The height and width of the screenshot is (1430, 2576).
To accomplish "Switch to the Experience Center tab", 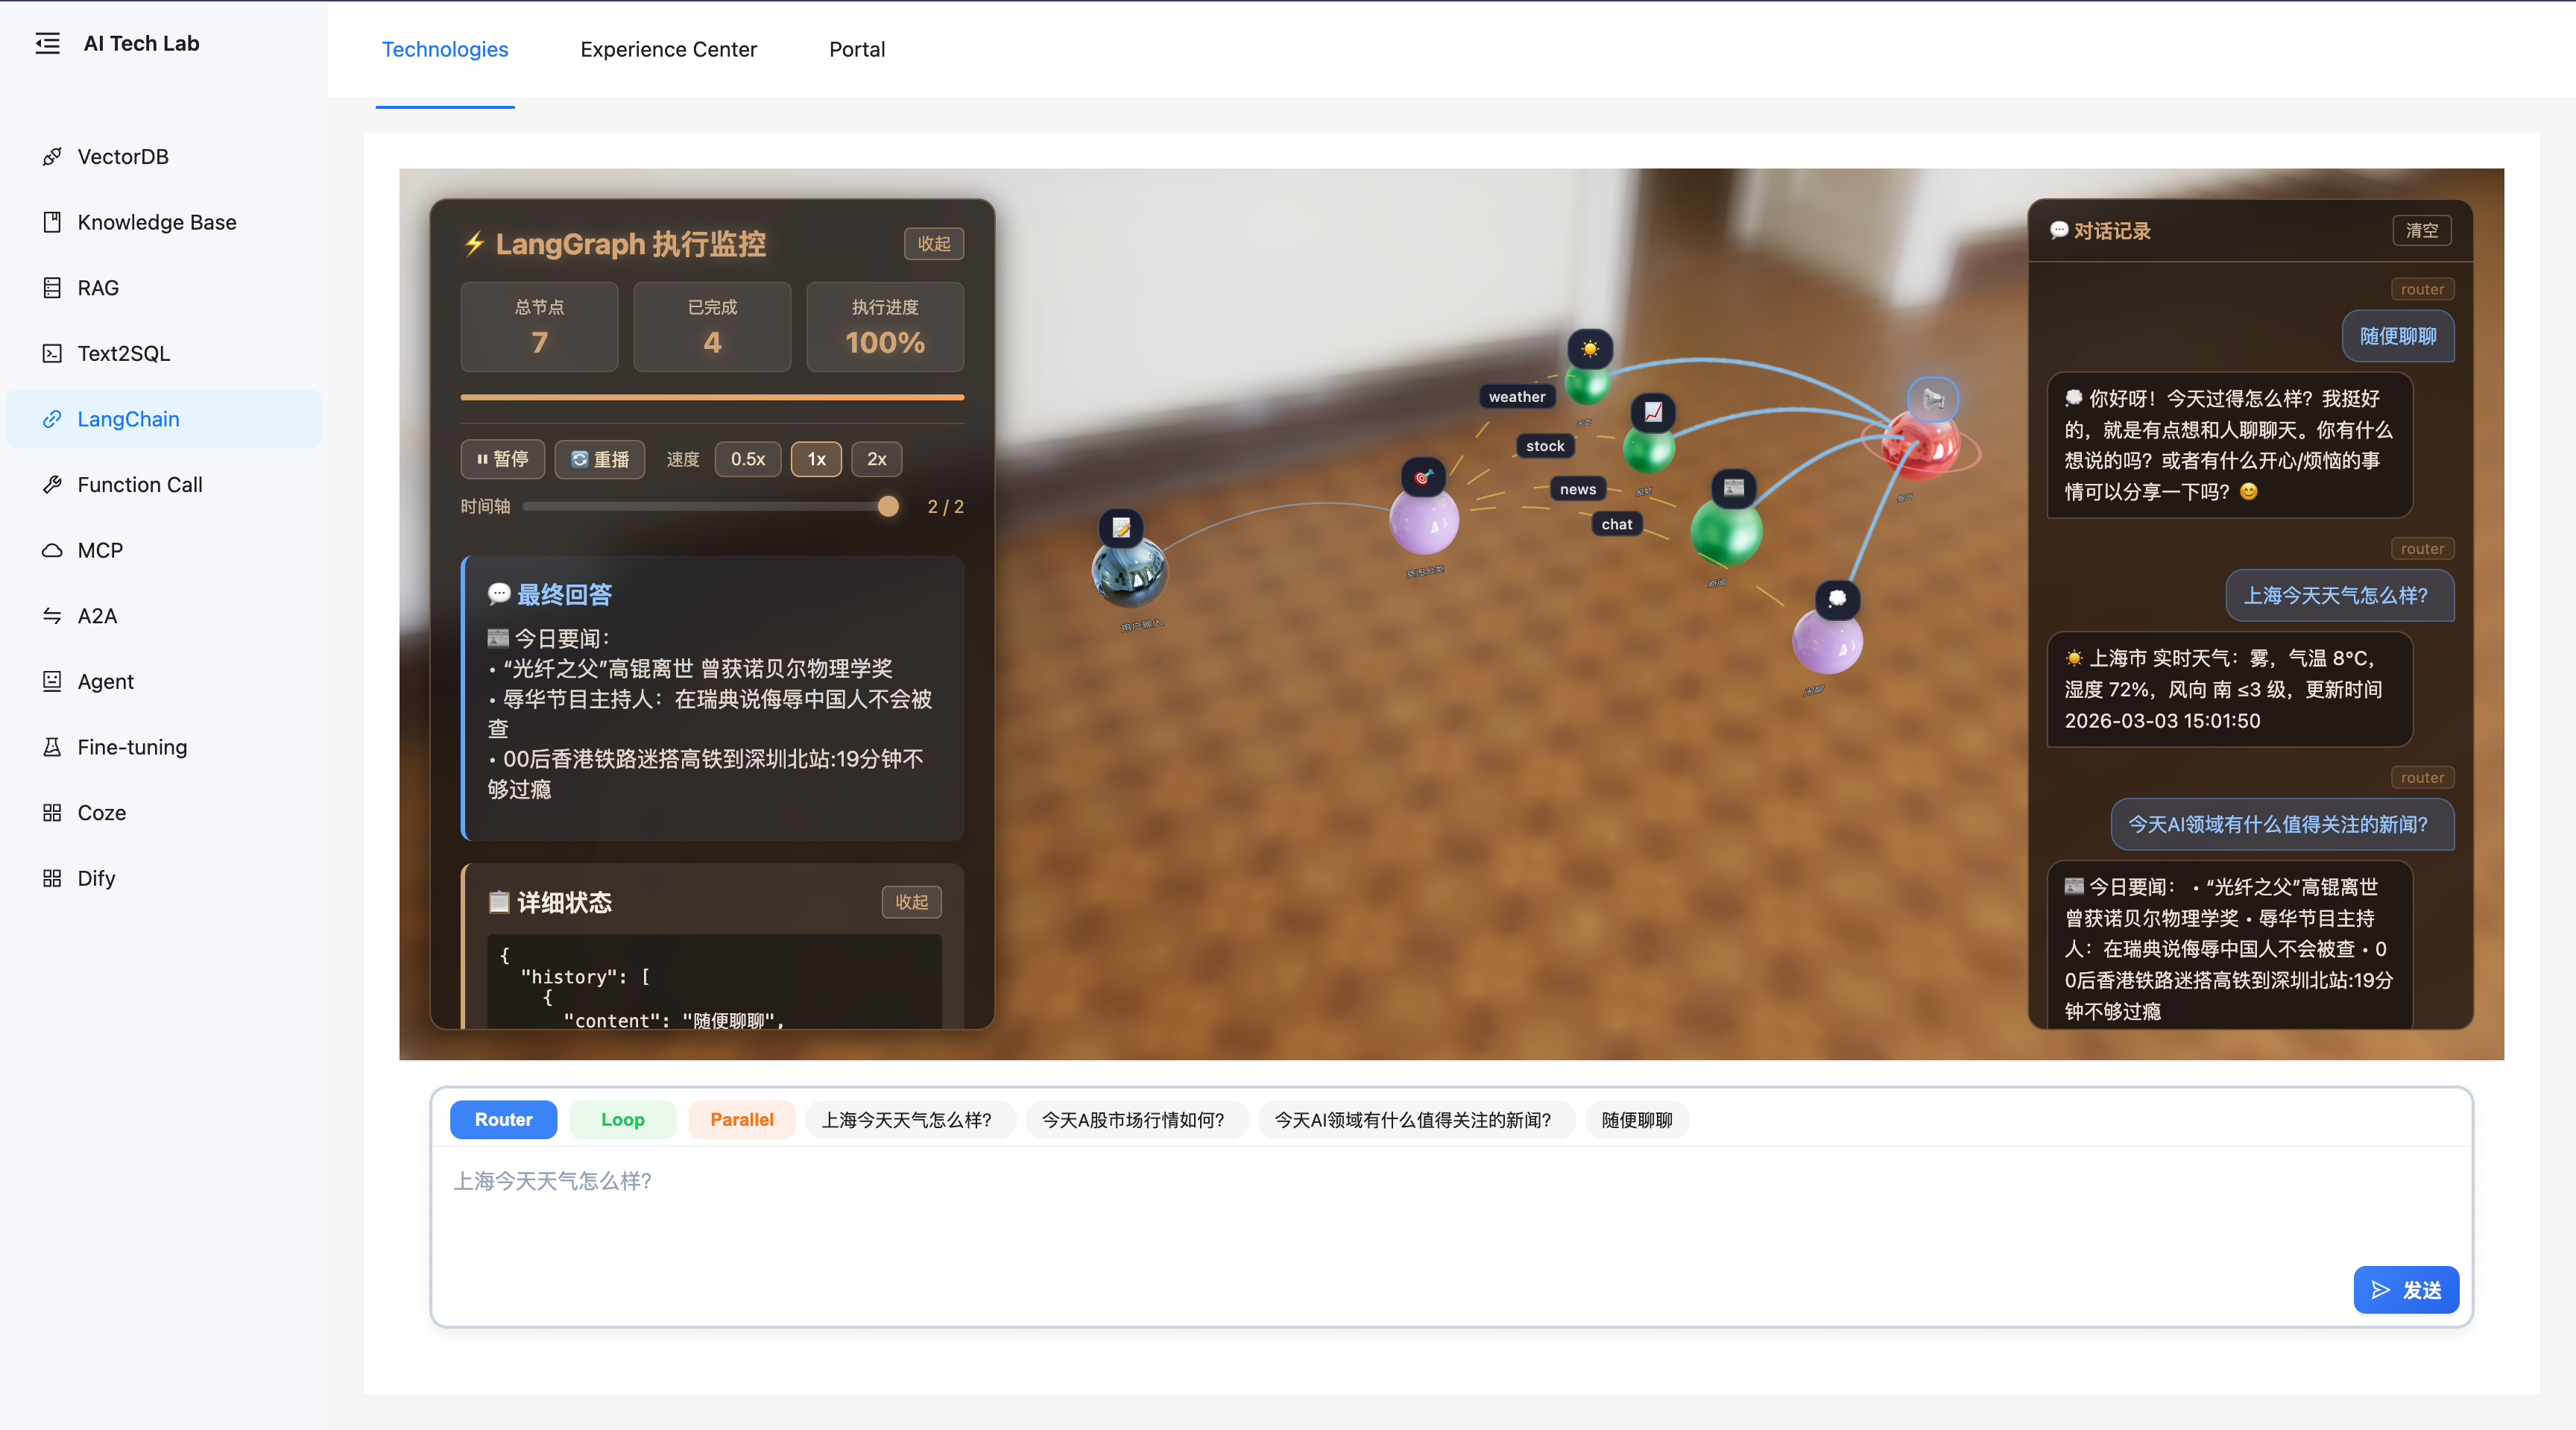I will pos(668,49).
